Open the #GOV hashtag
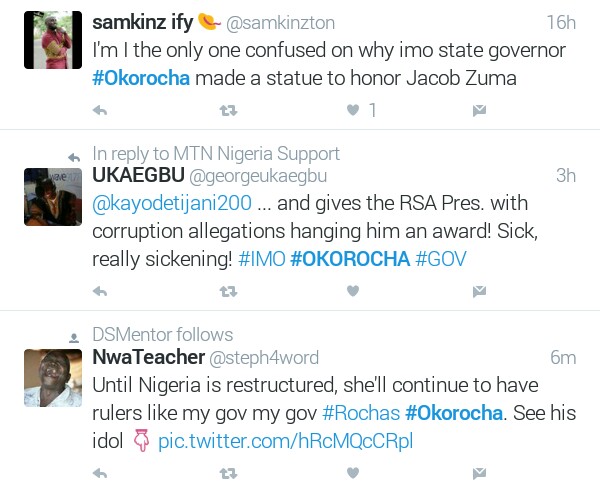 (441, 259)
